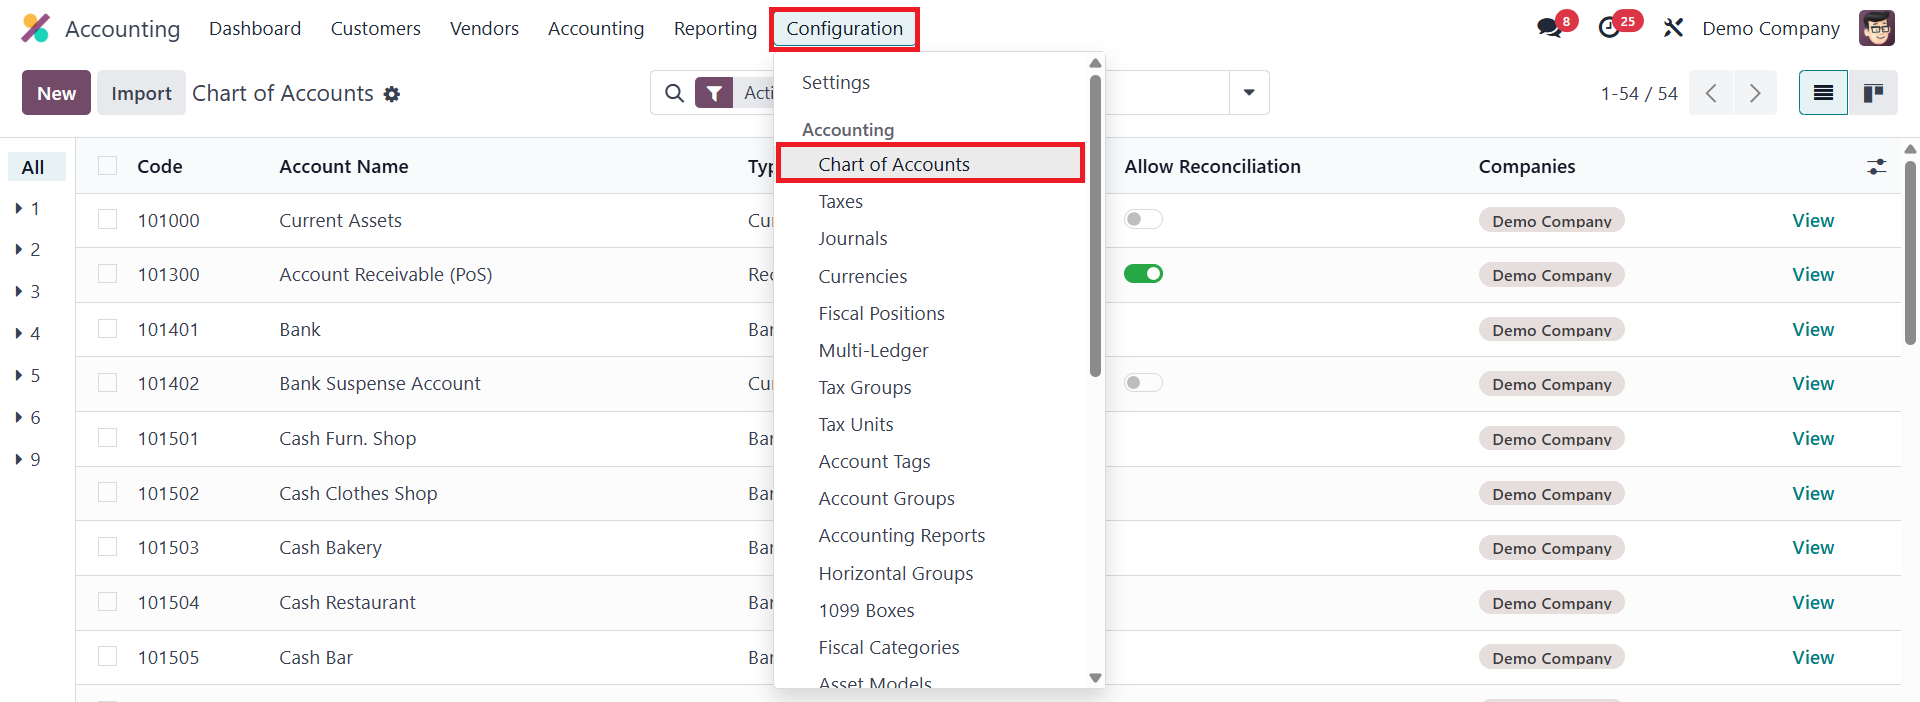Open optional columns adjust icon
This screenshot has height=702, width=1920.
(x=1876, y=167)
